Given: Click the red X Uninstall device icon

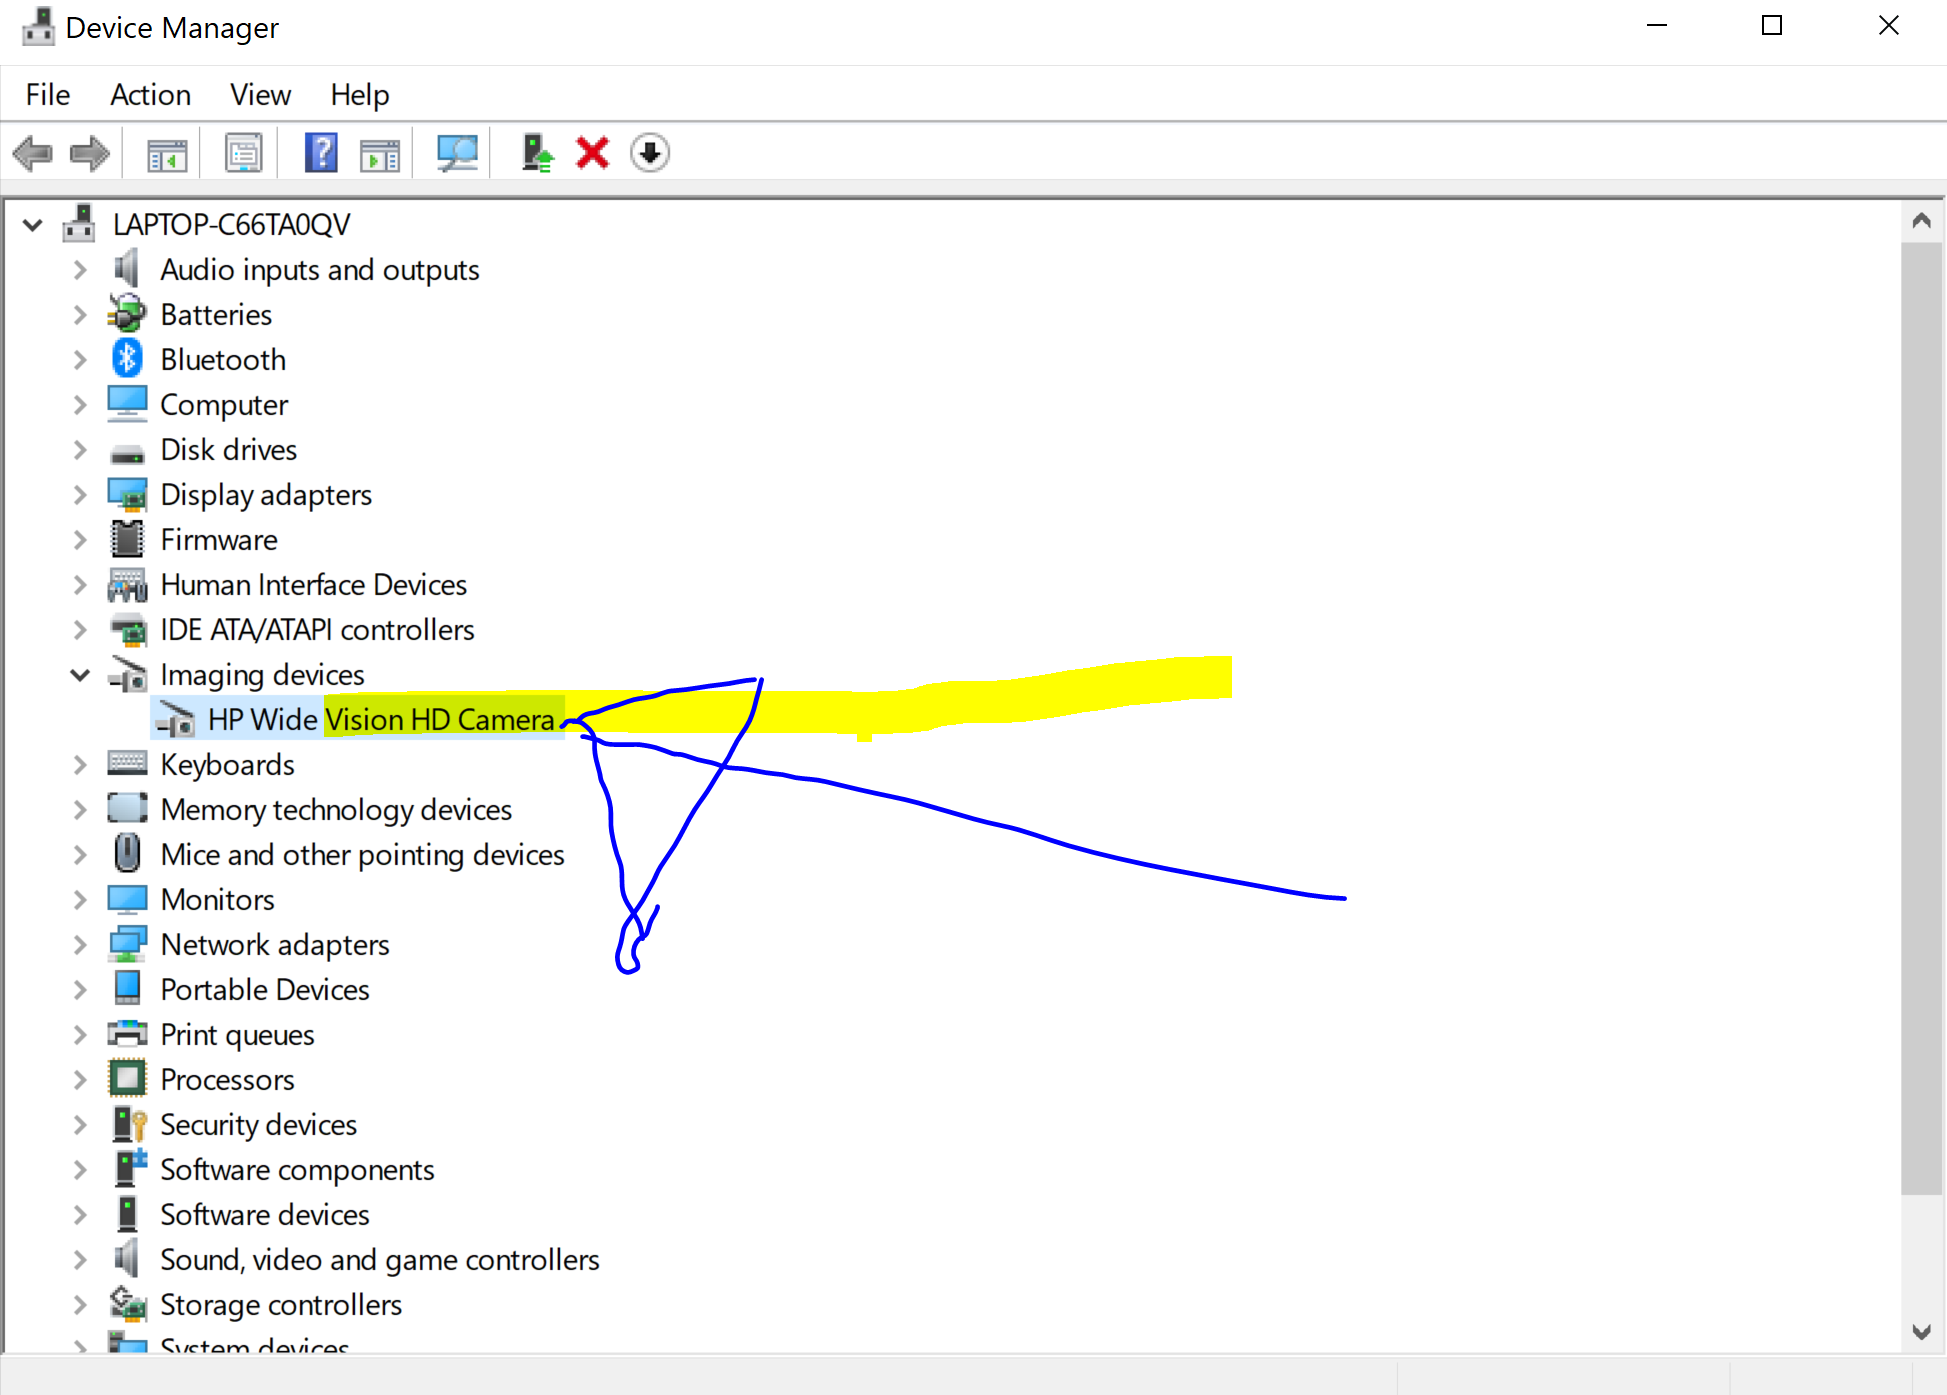Looking at the screenshot, I should coord(592,154).
